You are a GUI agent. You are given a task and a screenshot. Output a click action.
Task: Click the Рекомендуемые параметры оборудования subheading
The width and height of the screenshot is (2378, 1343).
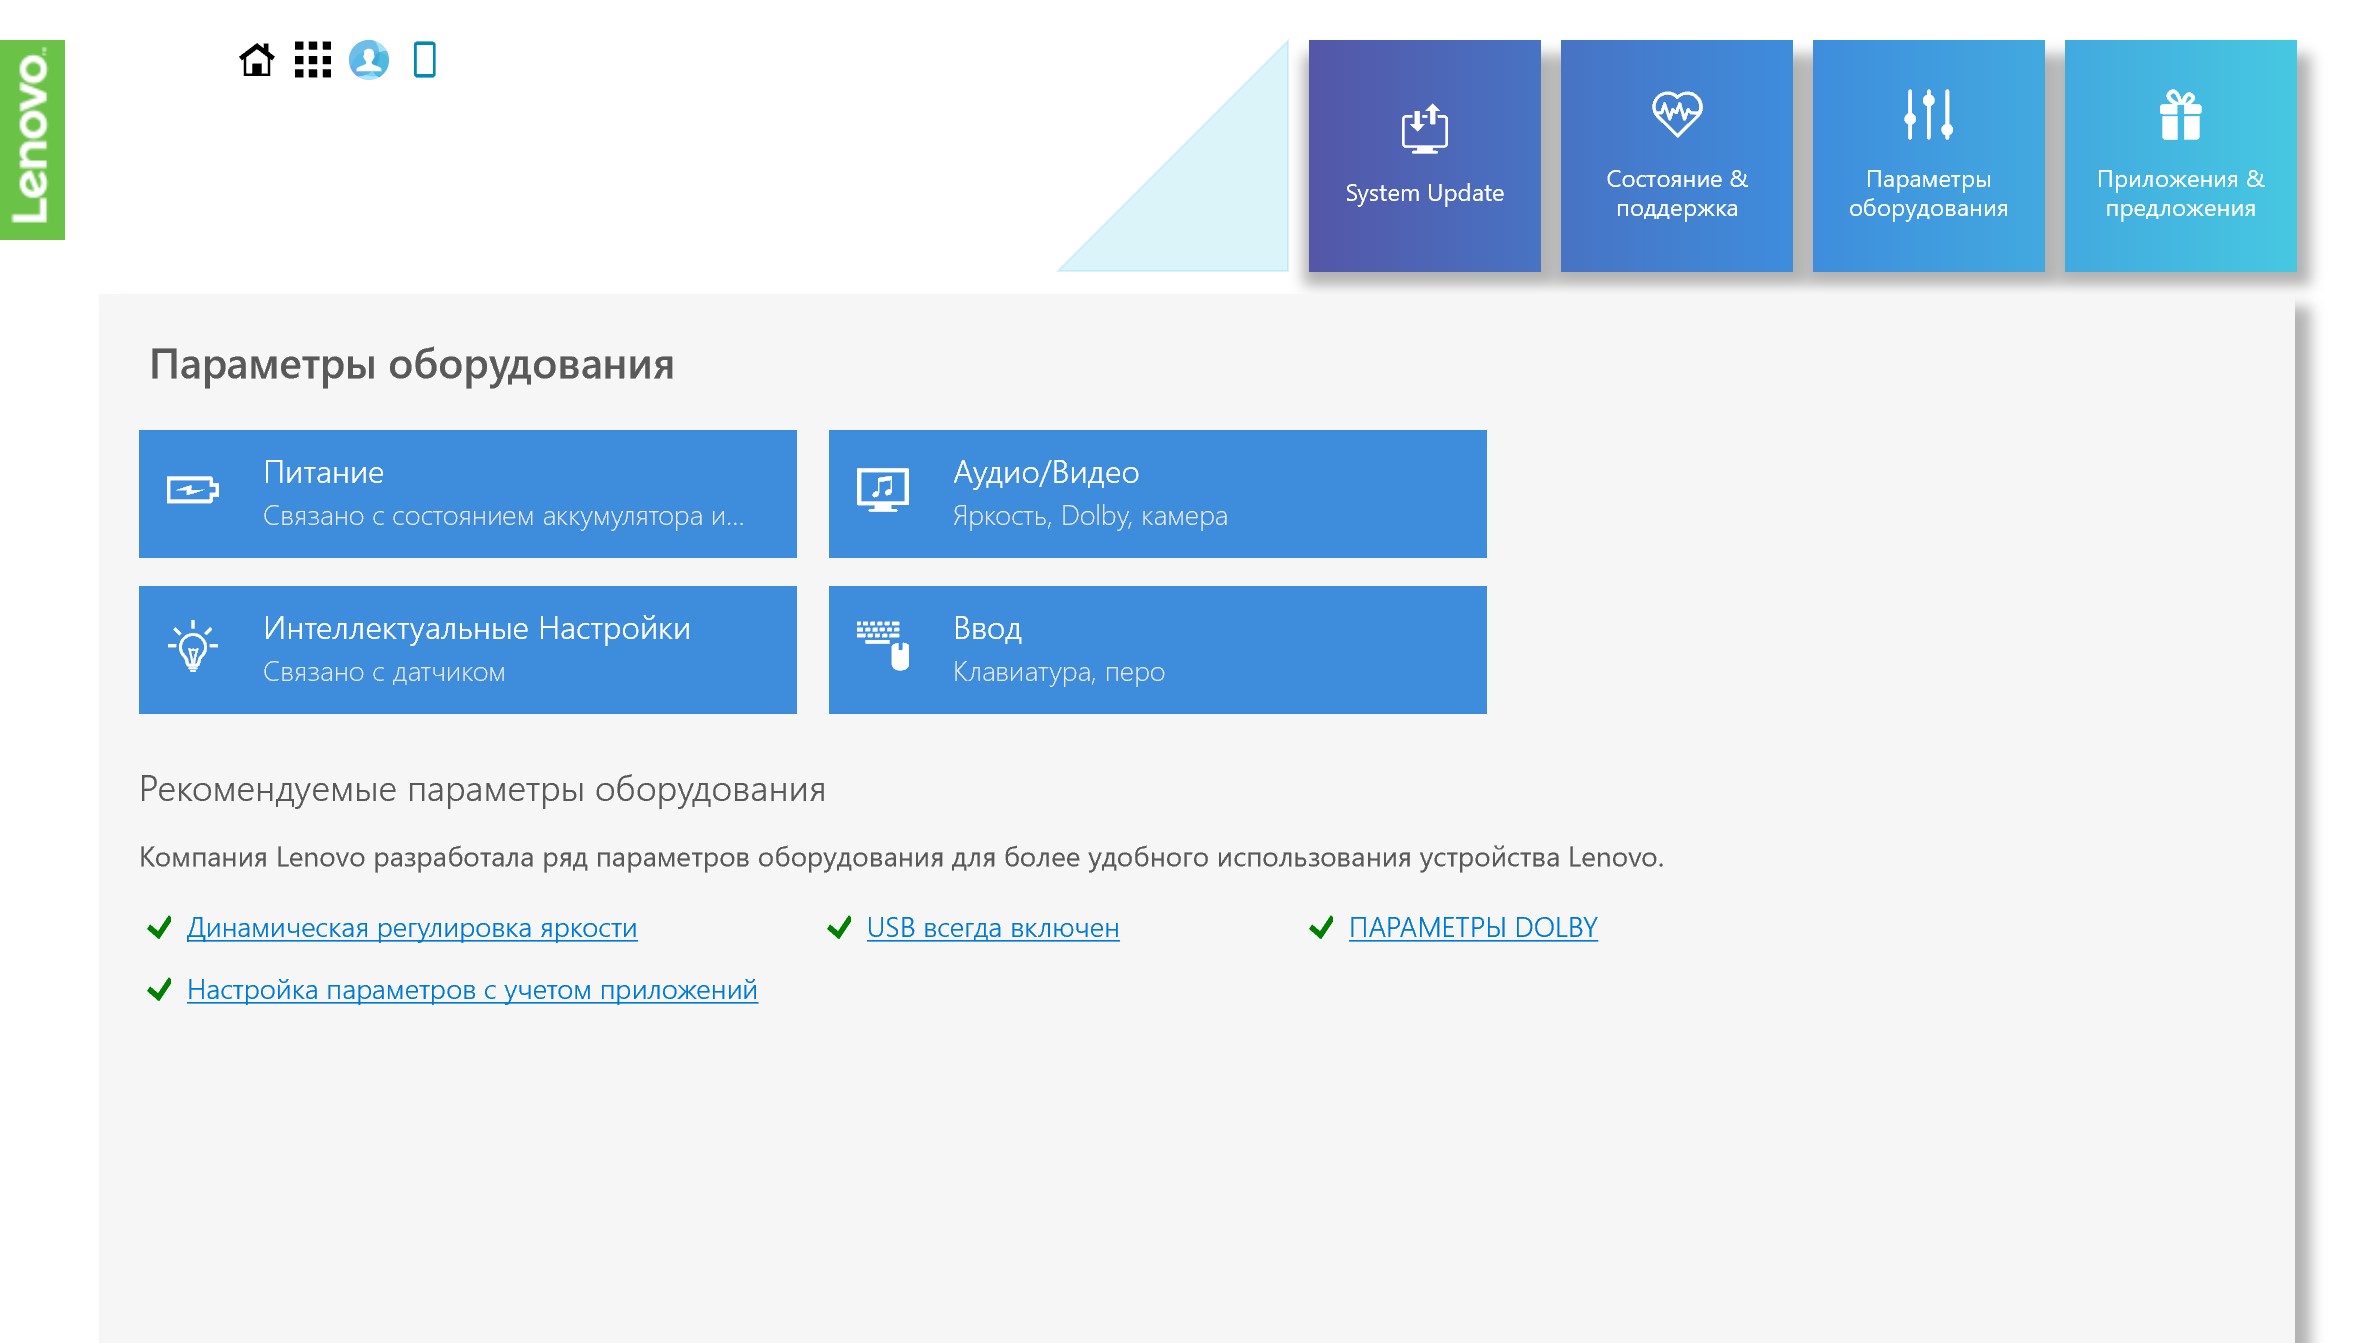coord(482,790)
